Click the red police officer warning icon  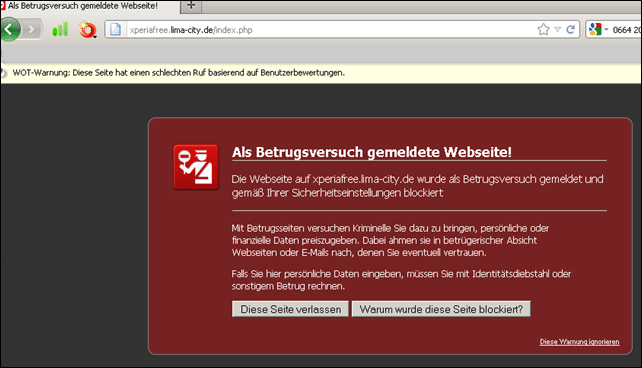pyautogui.click(x=196, y=167)
